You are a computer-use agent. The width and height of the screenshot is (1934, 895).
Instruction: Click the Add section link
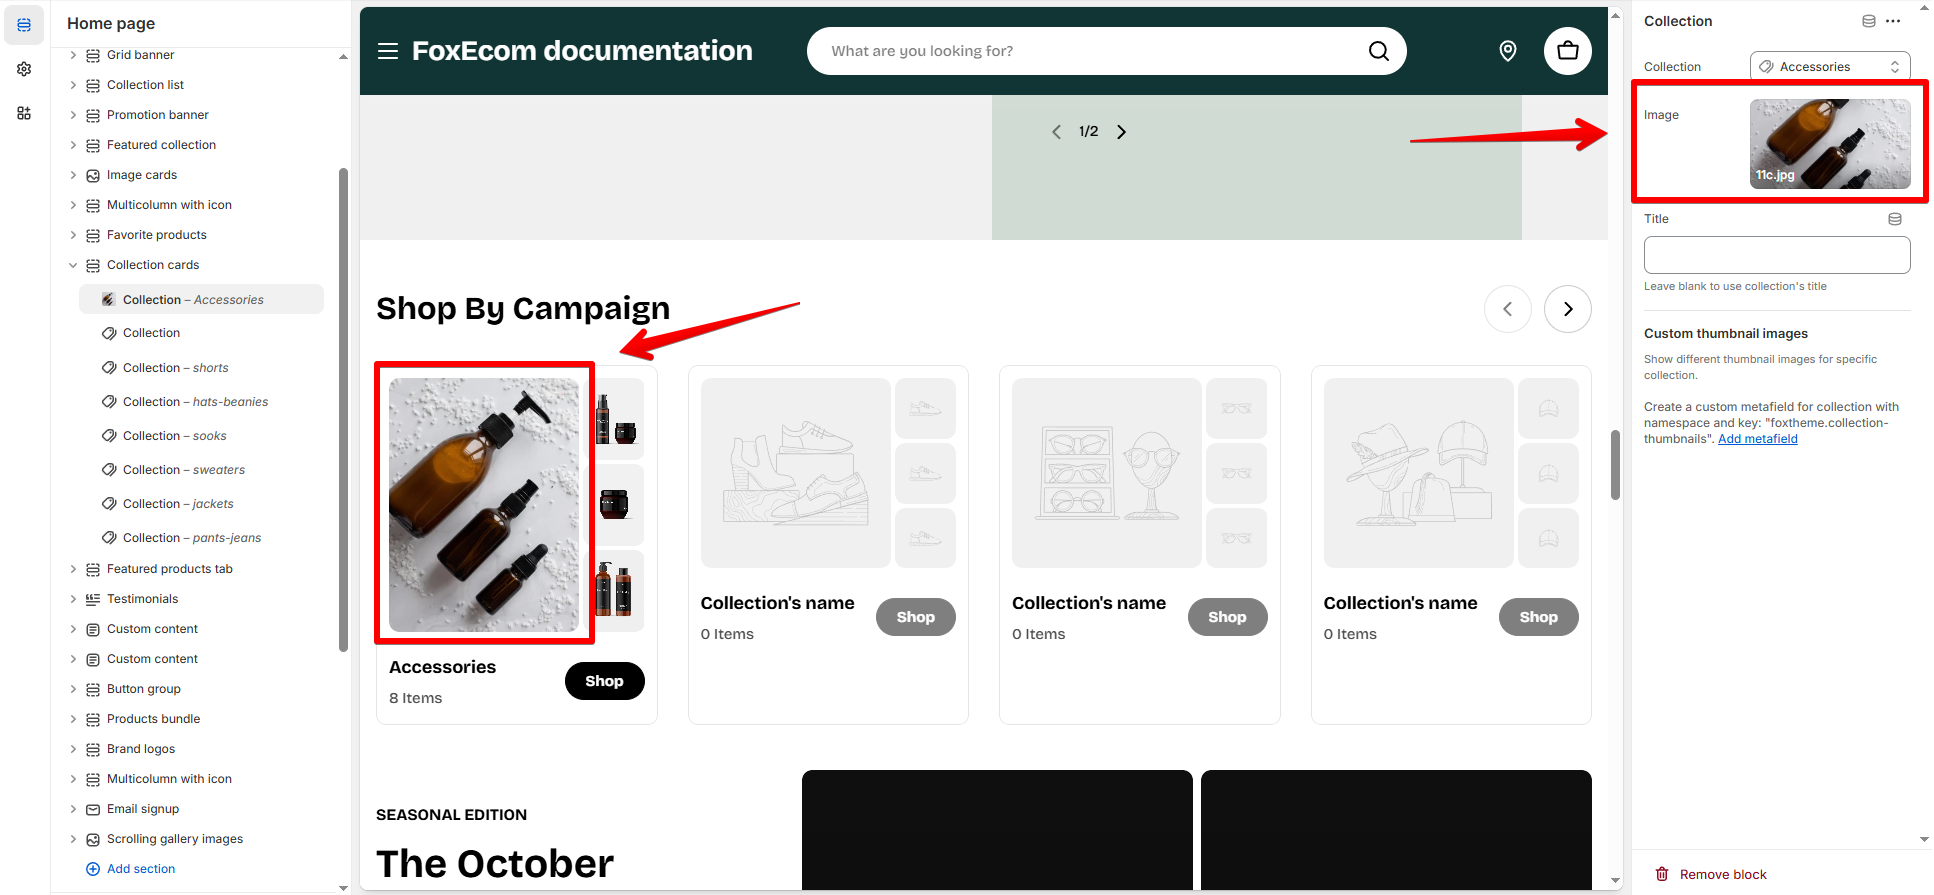[x=141, y=869]
